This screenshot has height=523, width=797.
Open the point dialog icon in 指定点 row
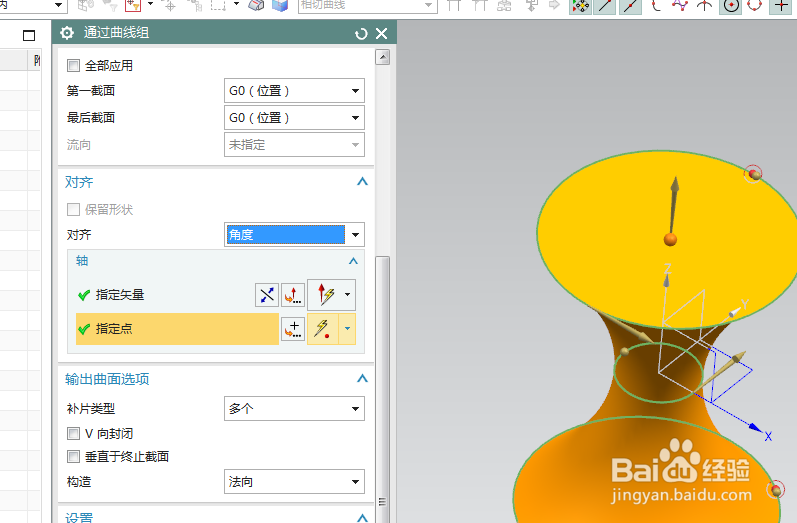click(293, 329)
